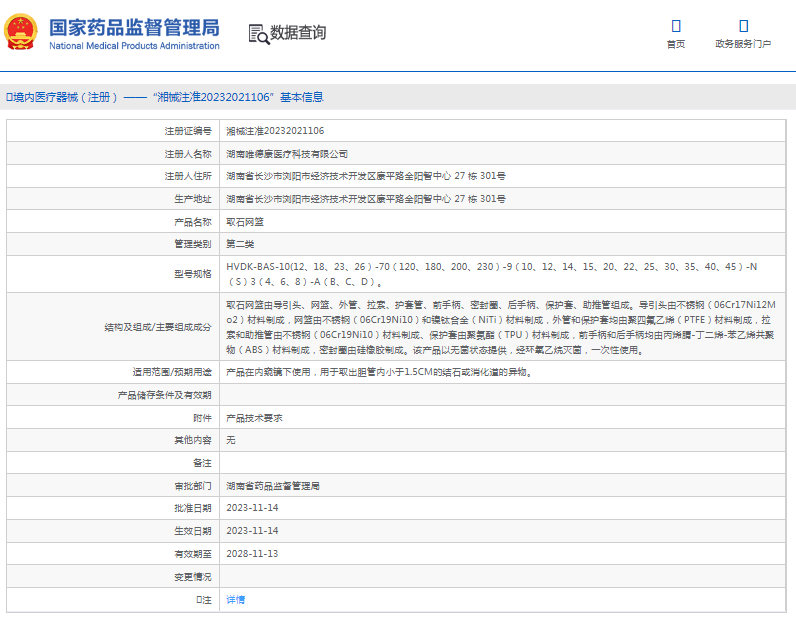This screenshot has height=619, width=796.
Task: Click the 产品技术要求 attachment cell
Action: pyautogui.click(x=254, y=418)
